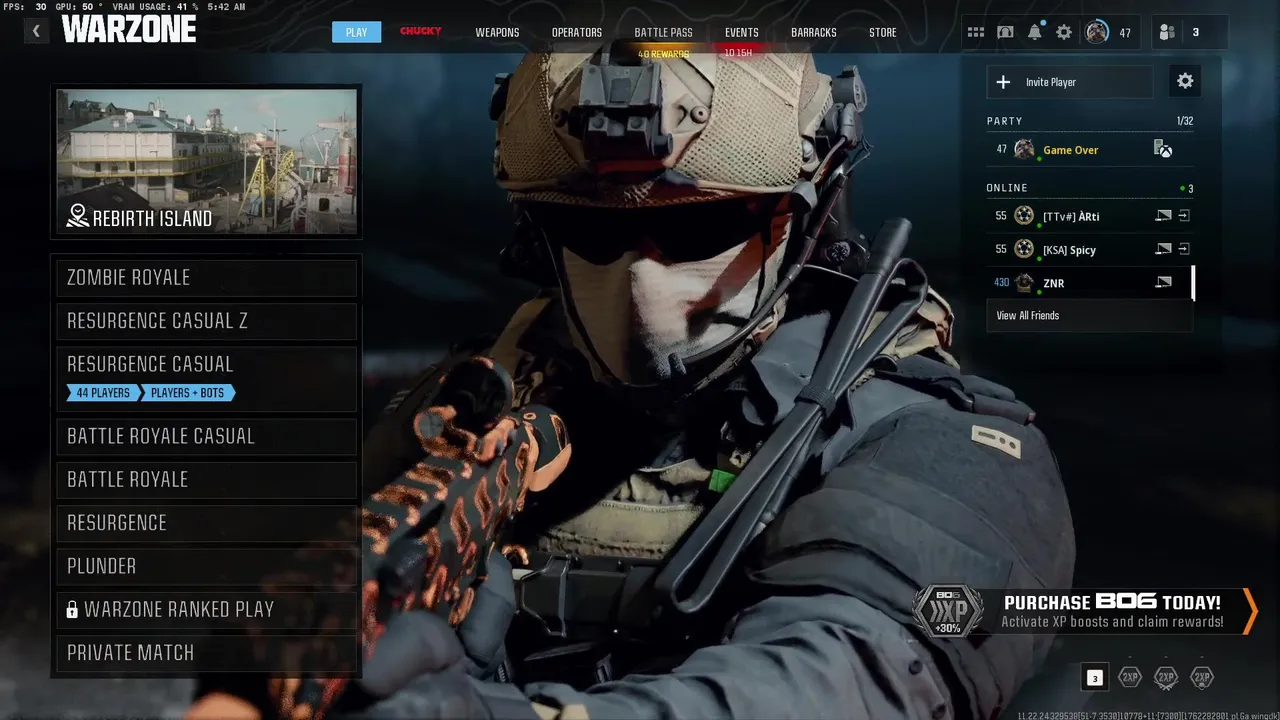Click ÀRti's rank emblem icon
Screen dimensions: 1280x720
(x=1024, y=216)
